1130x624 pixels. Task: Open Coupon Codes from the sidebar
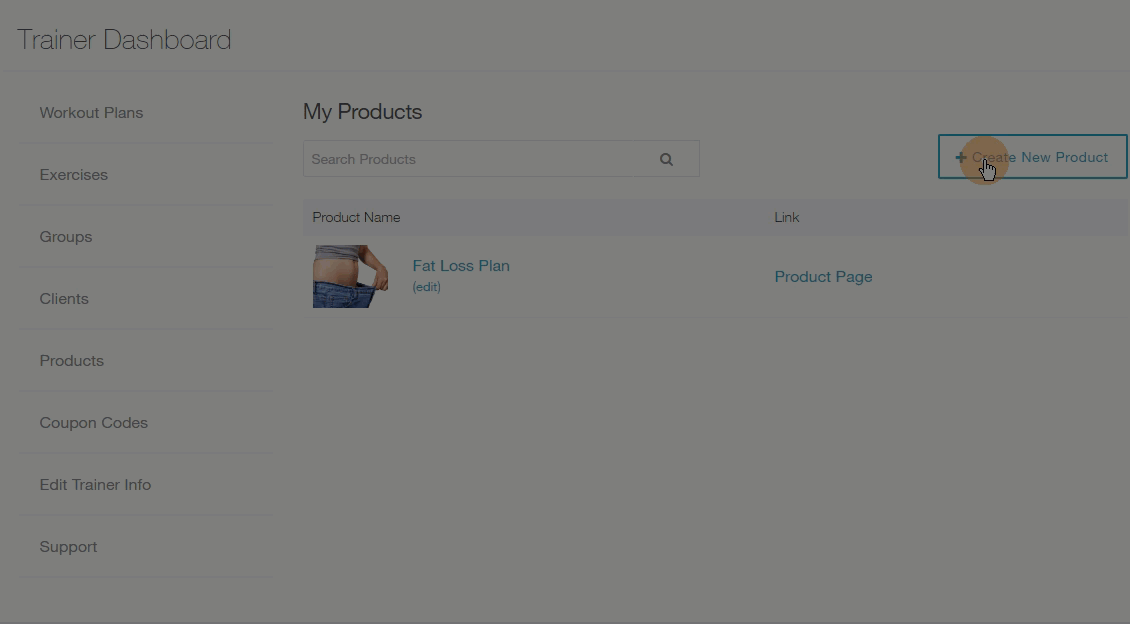click(x=94, y=422)
